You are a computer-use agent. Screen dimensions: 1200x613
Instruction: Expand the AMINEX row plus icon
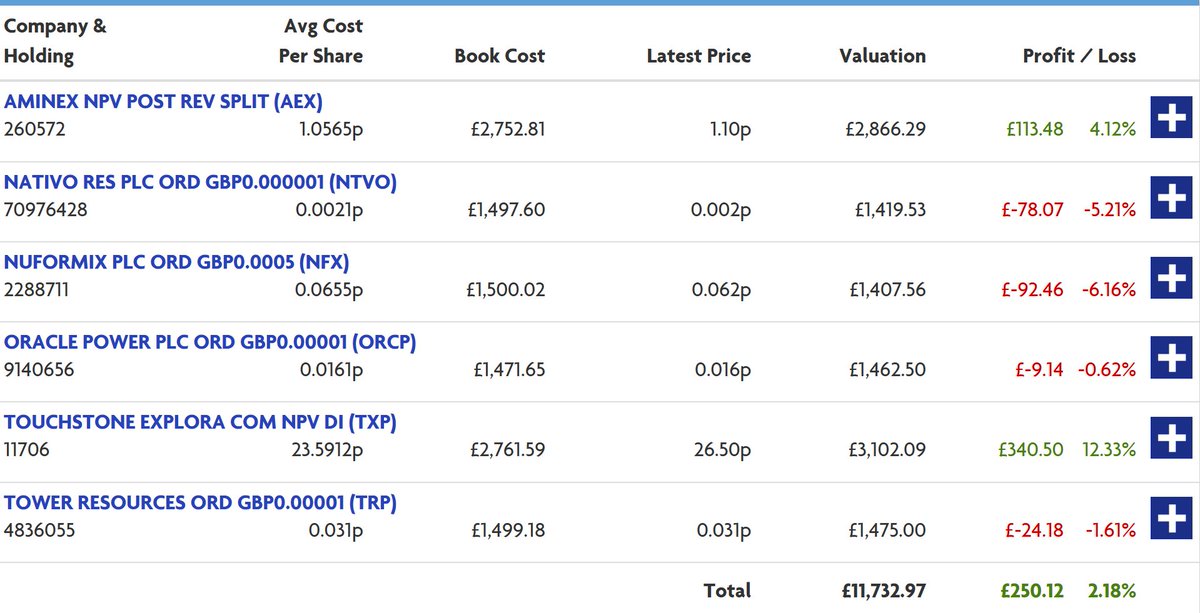(x=1171, y=119)
